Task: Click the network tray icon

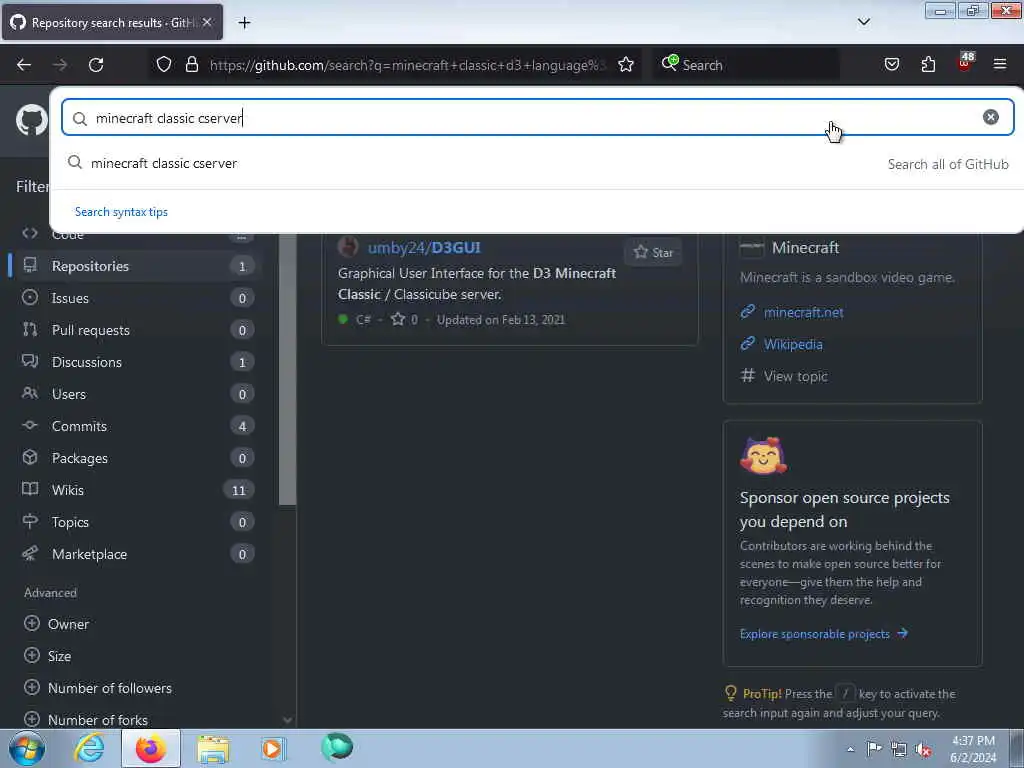Action: point(899,750)
